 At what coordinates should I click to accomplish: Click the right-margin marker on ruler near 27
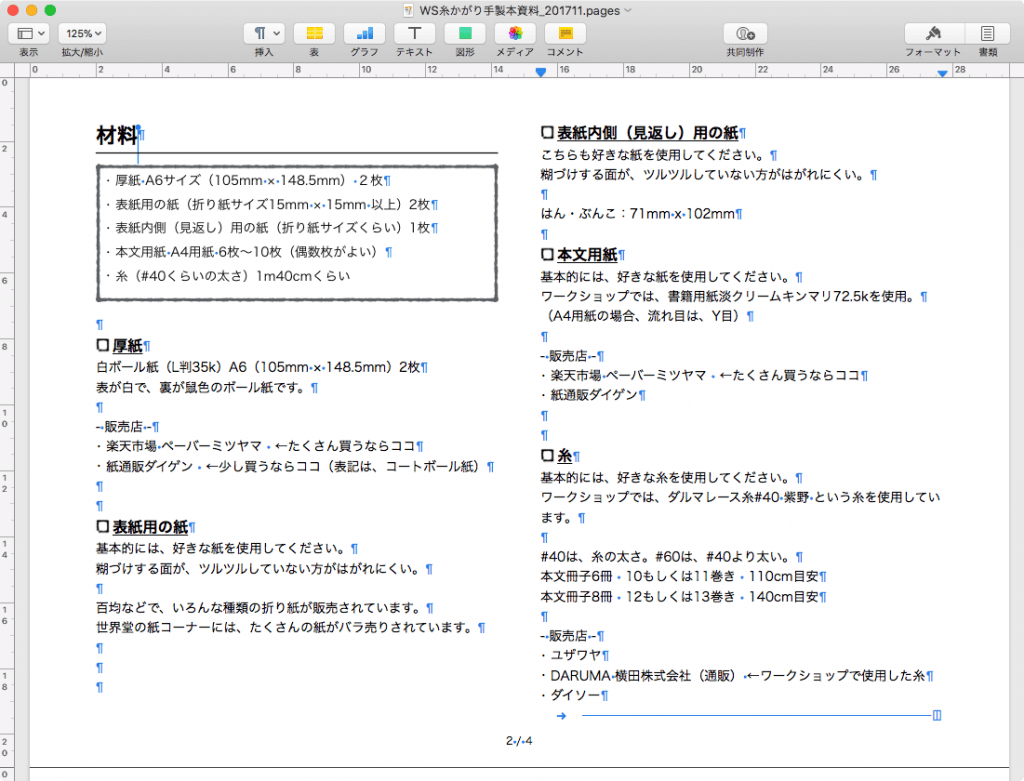pyautogui.click(x=942, y=73)
